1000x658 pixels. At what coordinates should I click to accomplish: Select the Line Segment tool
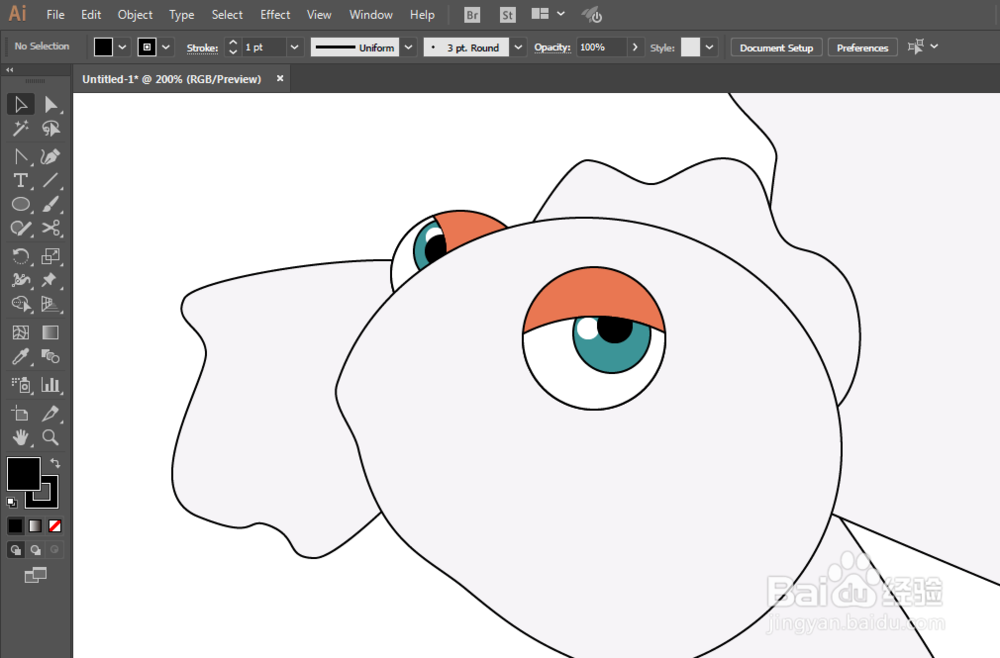click(50, 181)
